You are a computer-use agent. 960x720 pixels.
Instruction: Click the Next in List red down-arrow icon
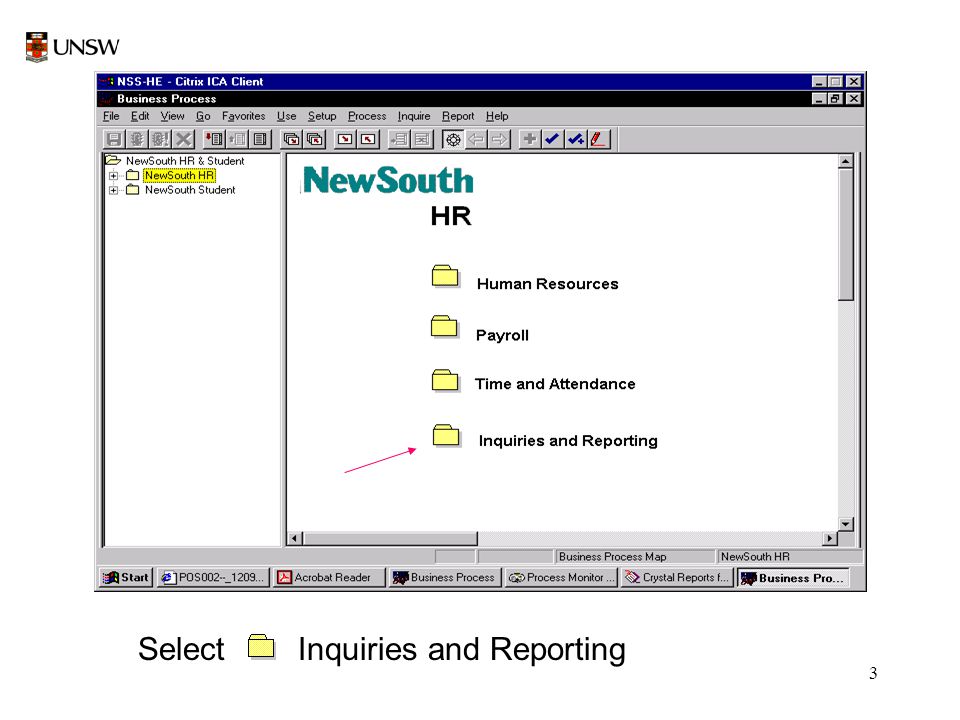click(214, 139)
